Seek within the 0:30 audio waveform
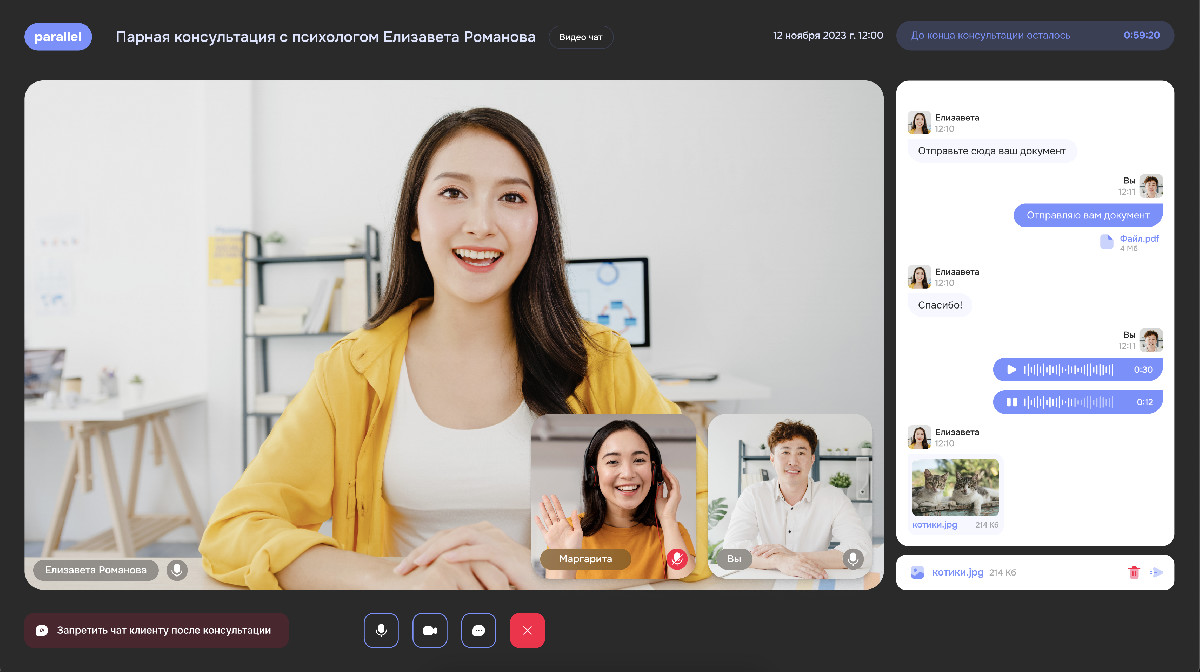This screenshot has width=1200, height=672. [1069, 370]
